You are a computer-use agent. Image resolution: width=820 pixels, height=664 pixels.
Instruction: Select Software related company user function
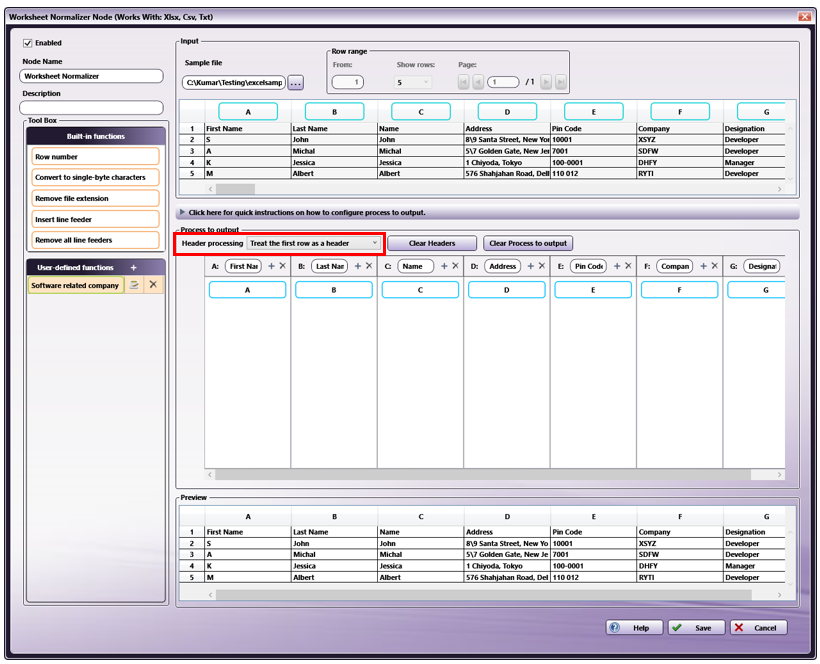pos(75,285)
